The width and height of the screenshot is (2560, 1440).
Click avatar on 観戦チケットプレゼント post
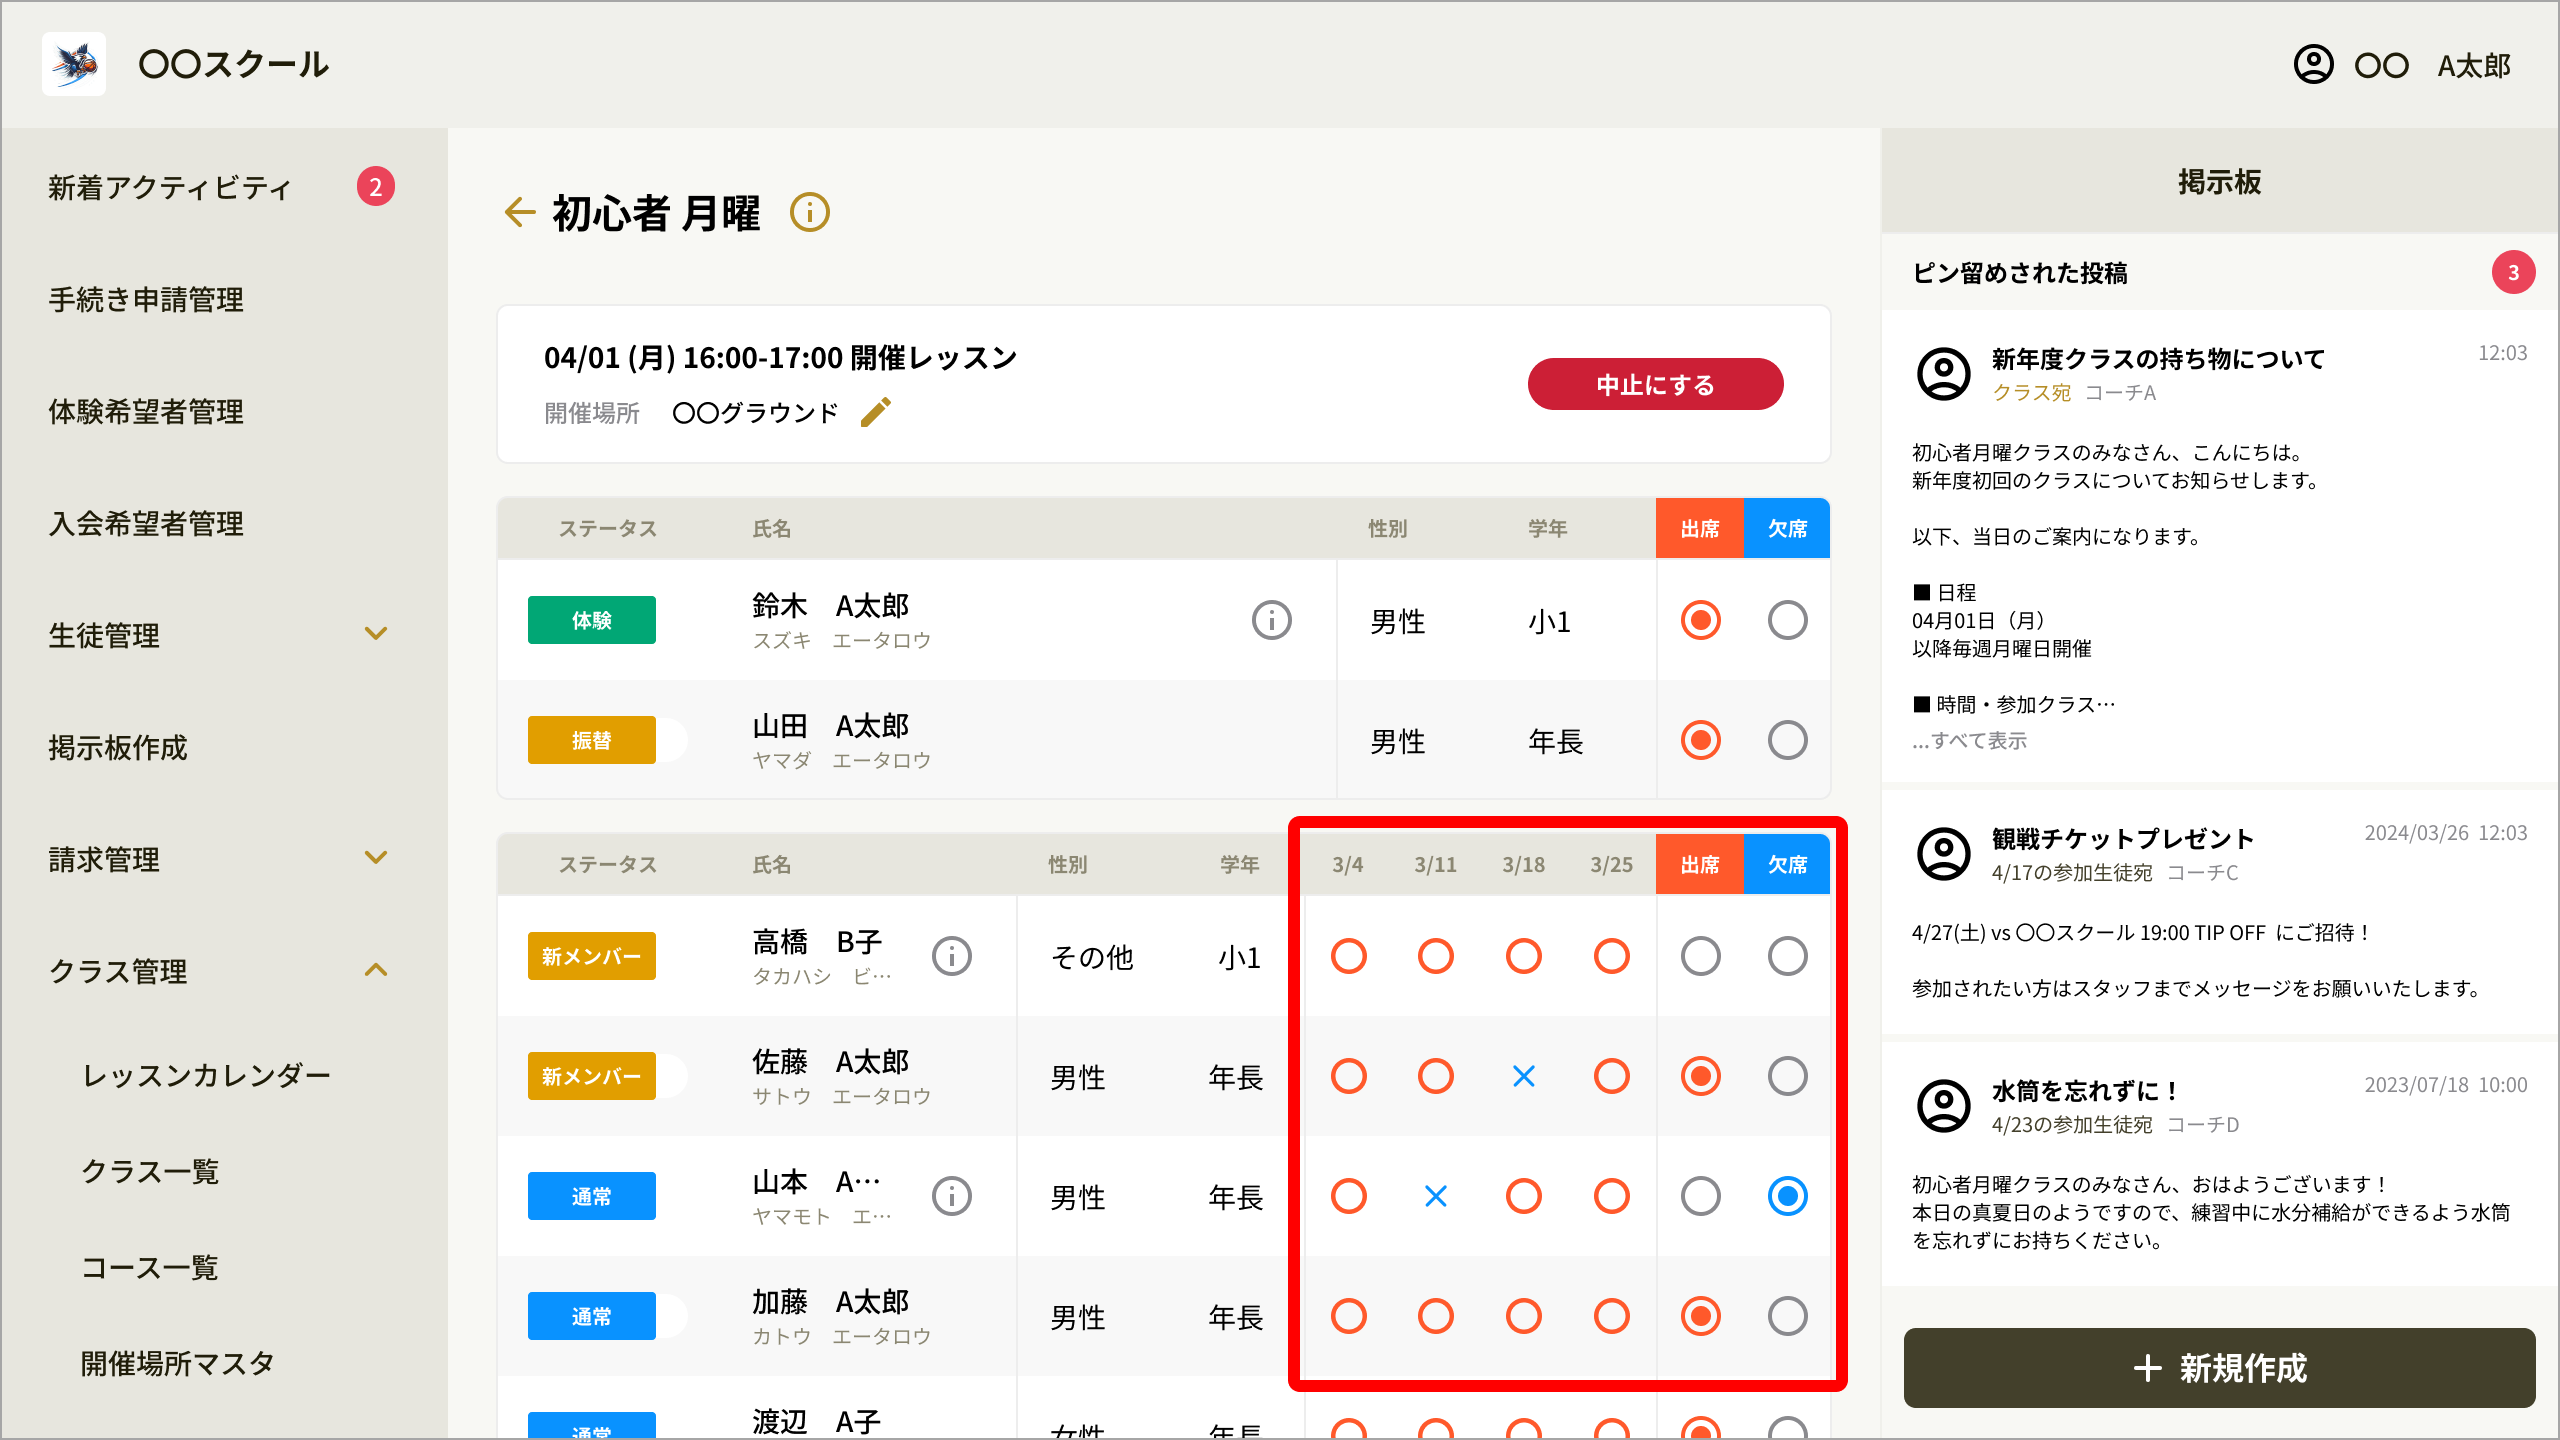coord(1944,854)
